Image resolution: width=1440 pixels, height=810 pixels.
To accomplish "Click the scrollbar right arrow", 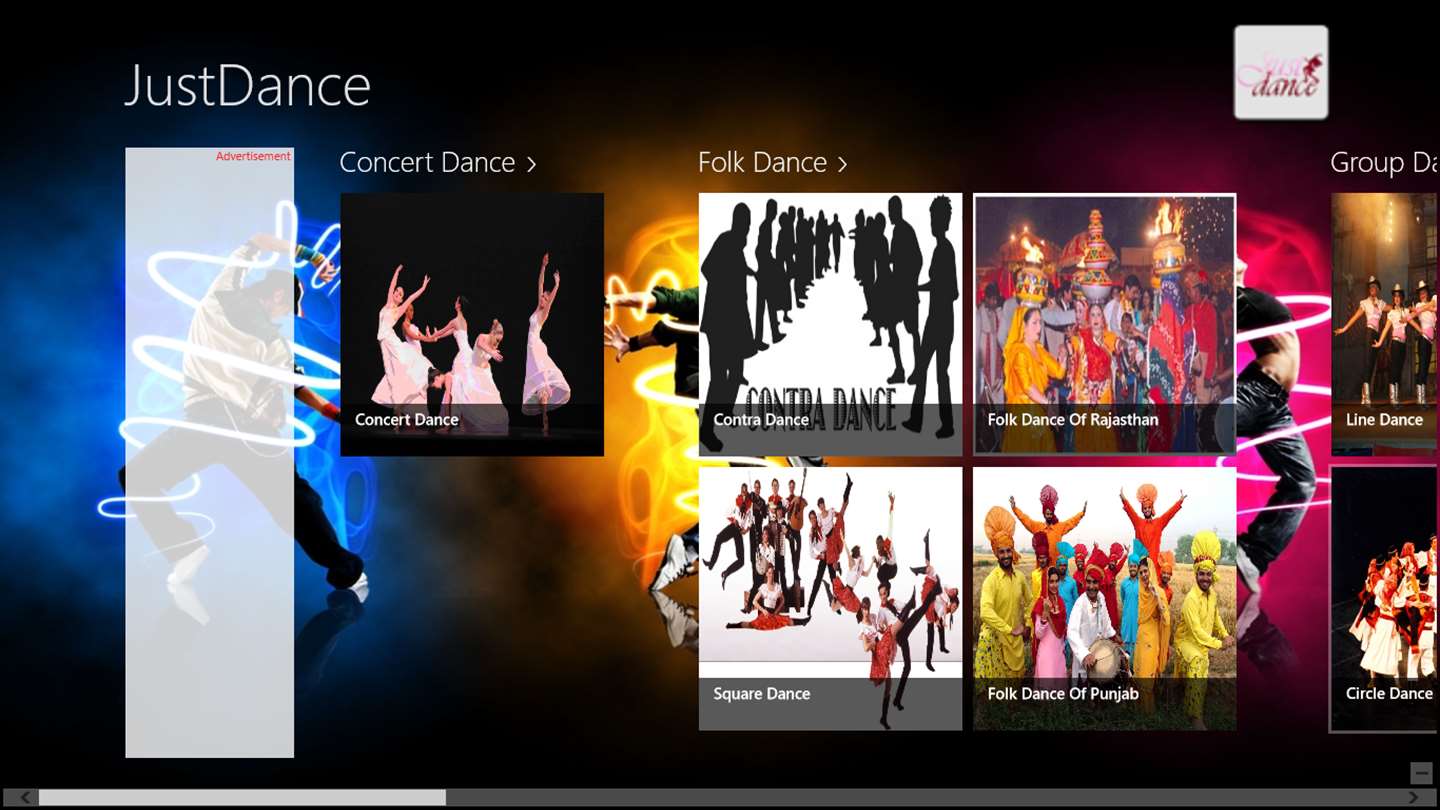I will coord(1413,797).
